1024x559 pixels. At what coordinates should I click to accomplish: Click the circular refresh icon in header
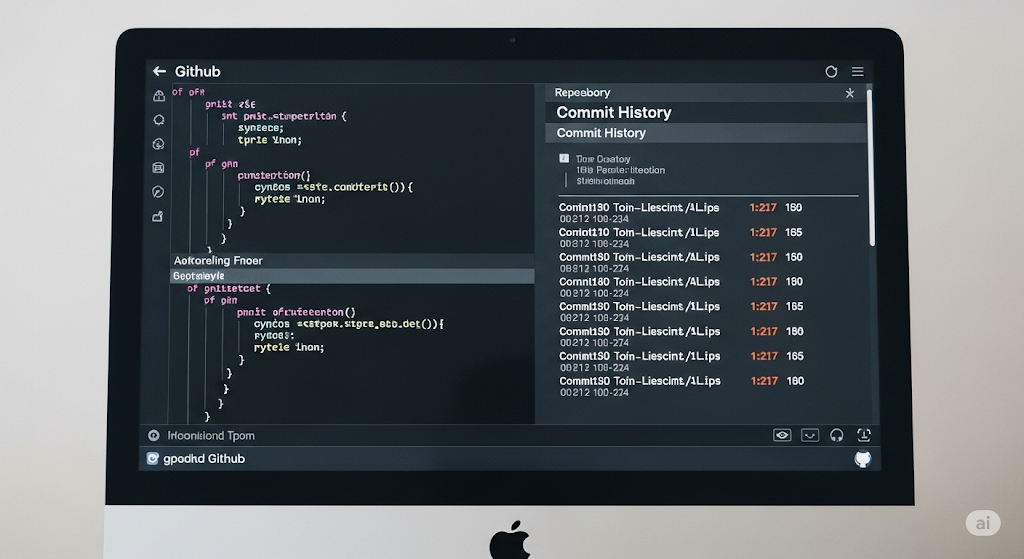tap(831, 72)
